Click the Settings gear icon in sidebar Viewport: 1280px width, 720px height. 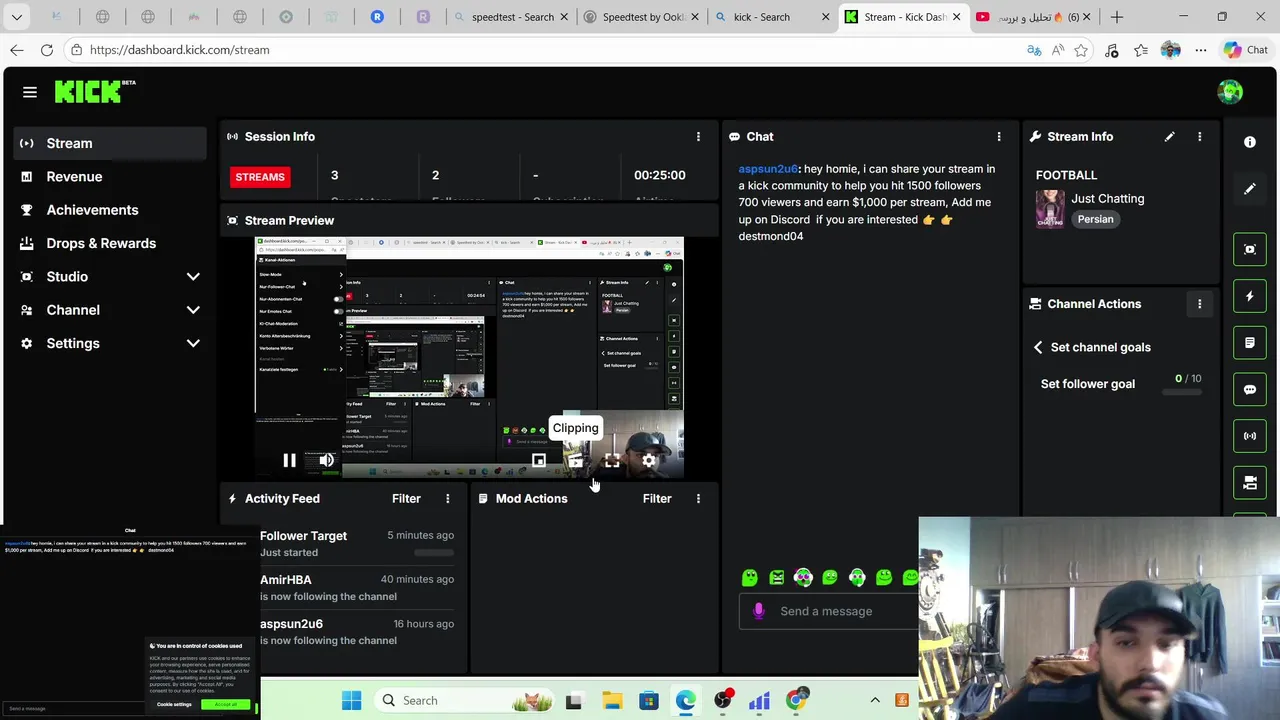27,343
